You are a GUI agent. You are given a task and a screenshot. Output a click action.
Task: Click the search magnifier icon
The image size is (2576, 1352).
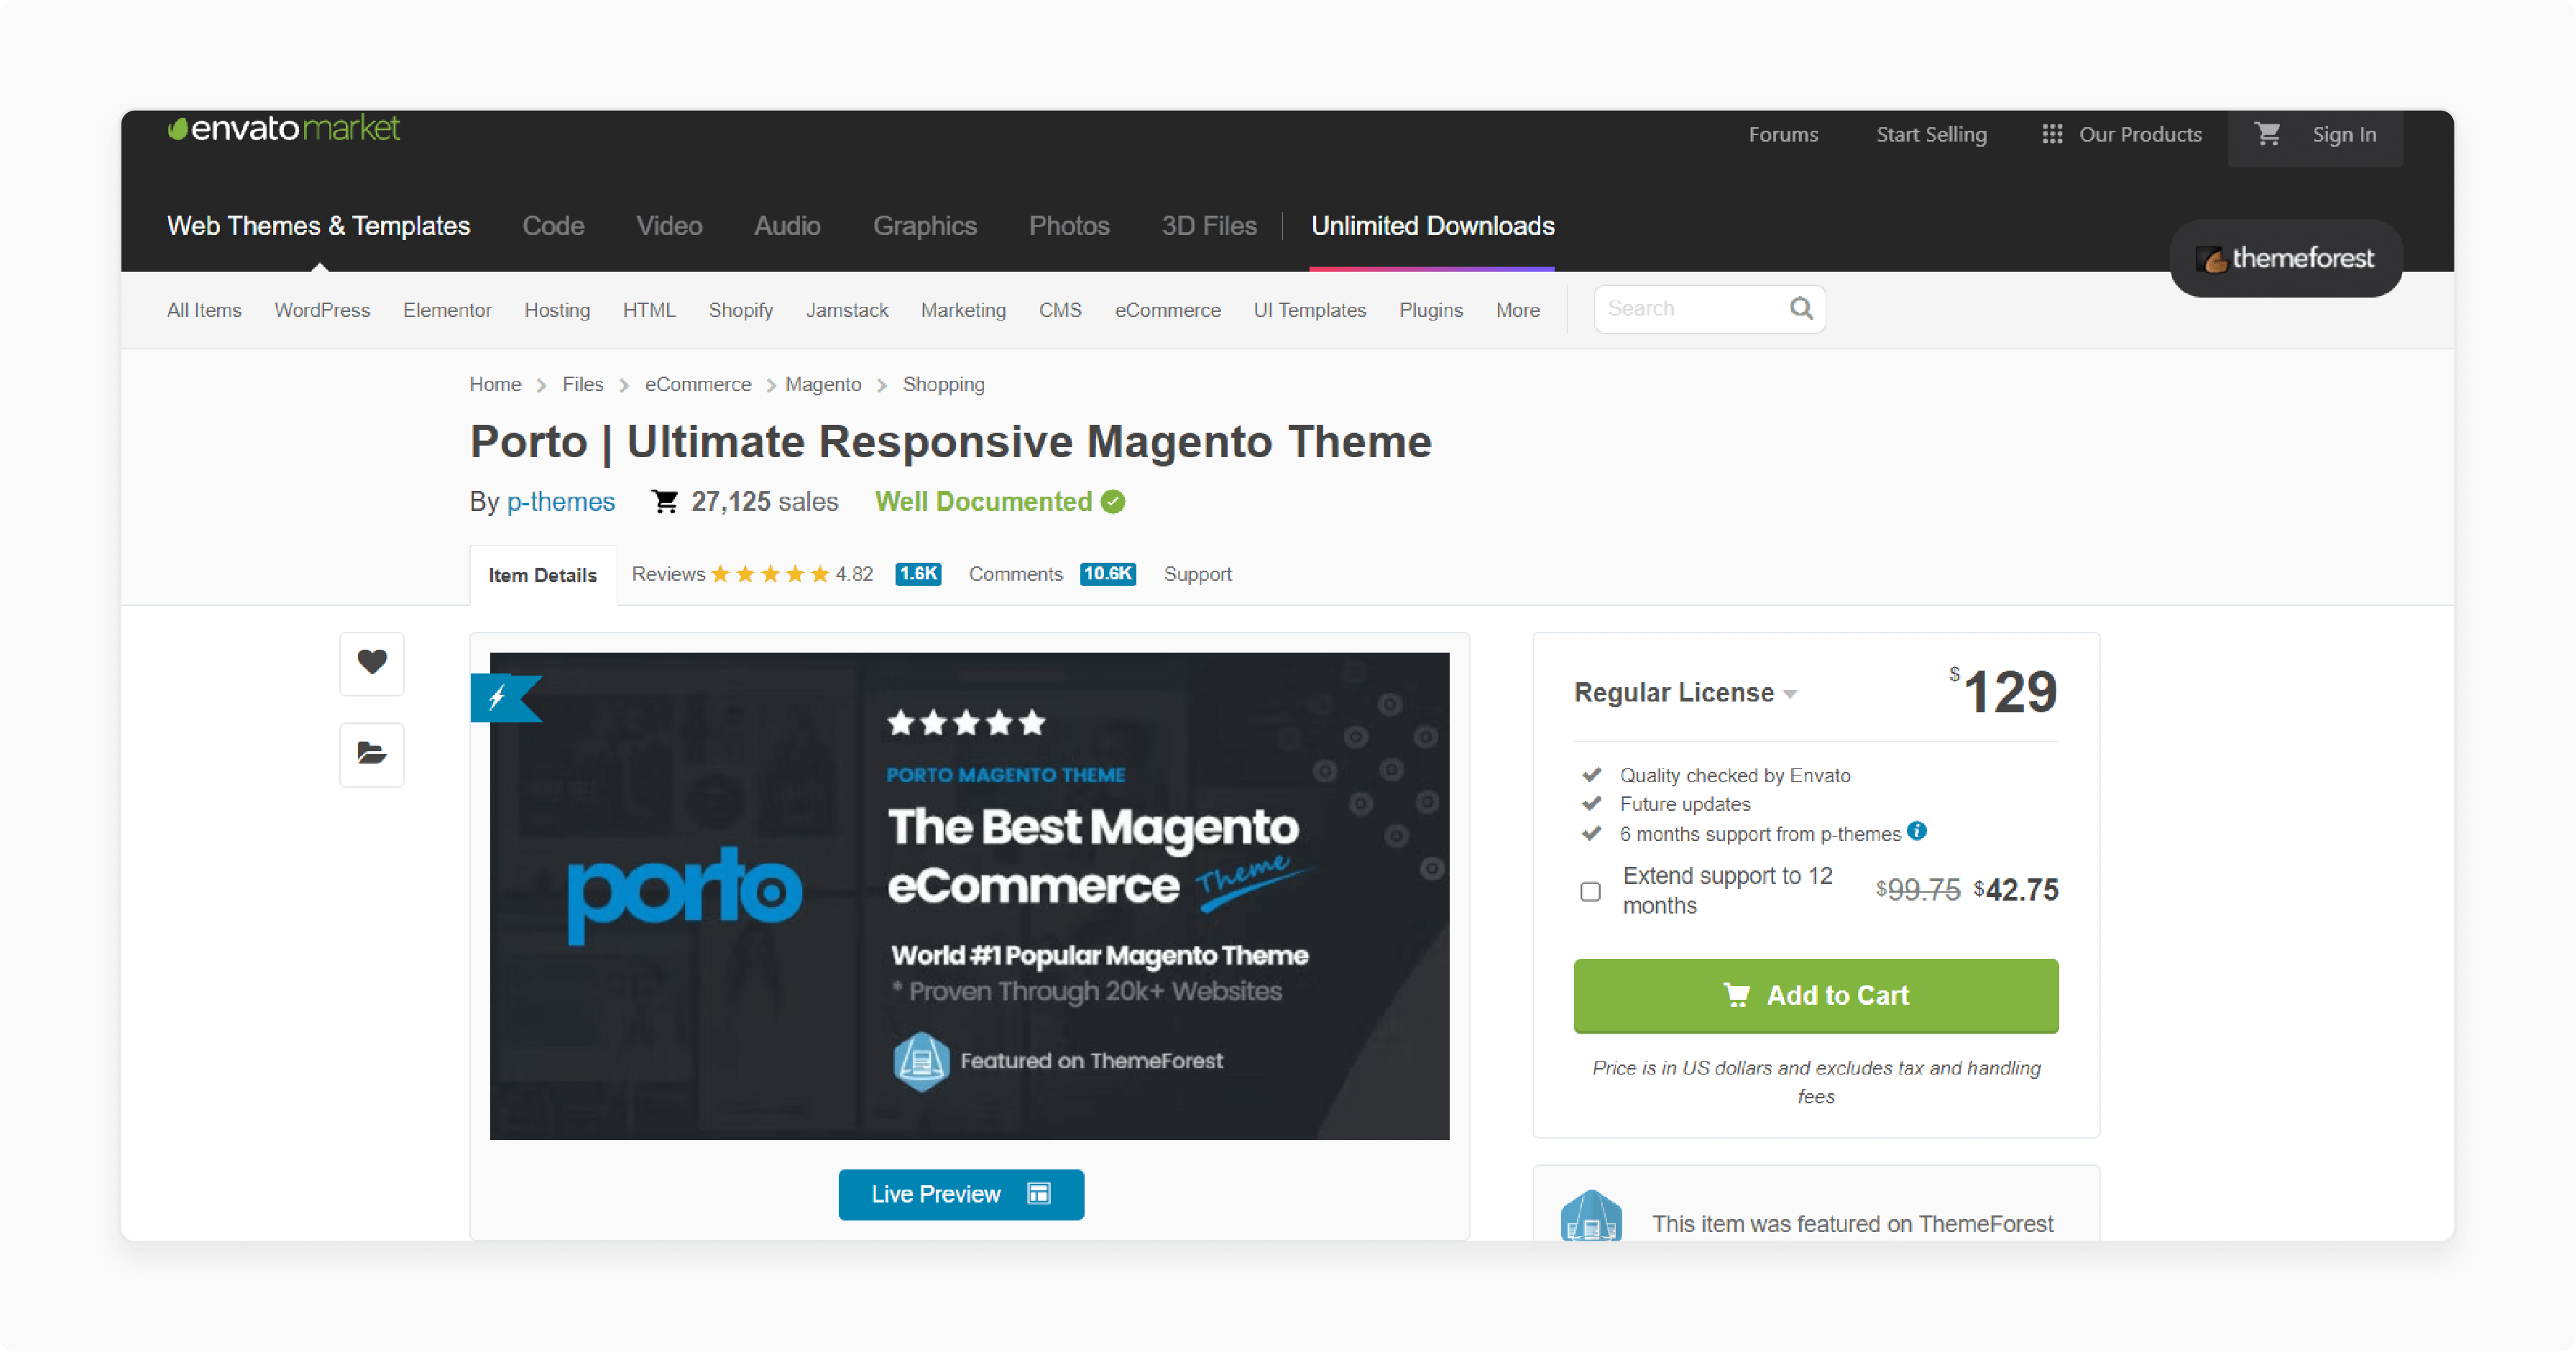coord(1801,308)
